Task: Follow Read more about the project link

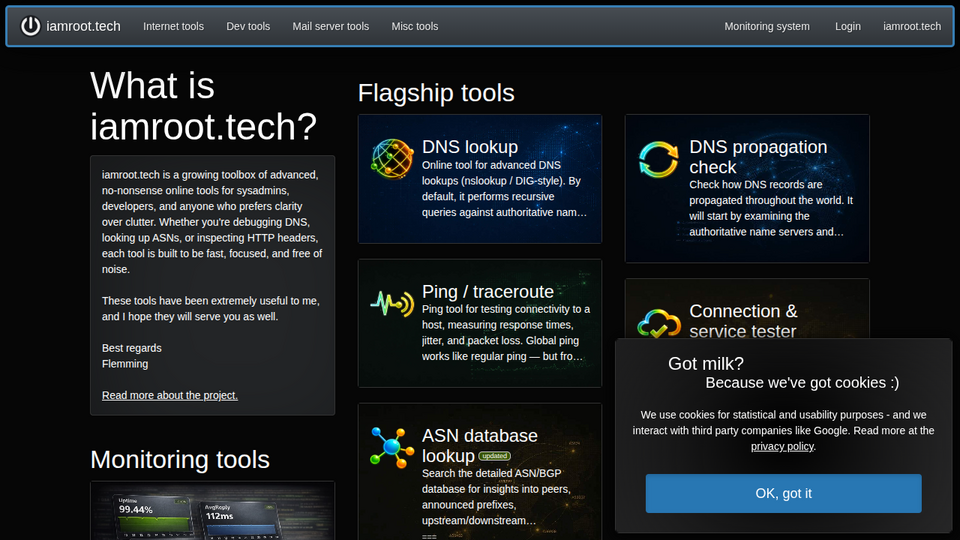Action: click(x=170, y=396)
